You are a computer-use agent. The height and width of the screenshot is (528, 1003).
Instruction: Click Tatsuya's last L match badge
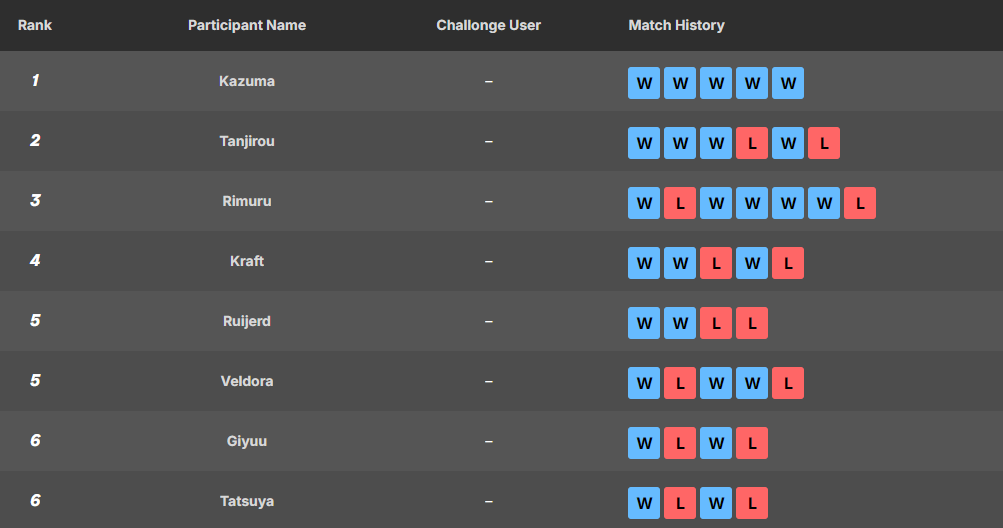tap(752, 503)
